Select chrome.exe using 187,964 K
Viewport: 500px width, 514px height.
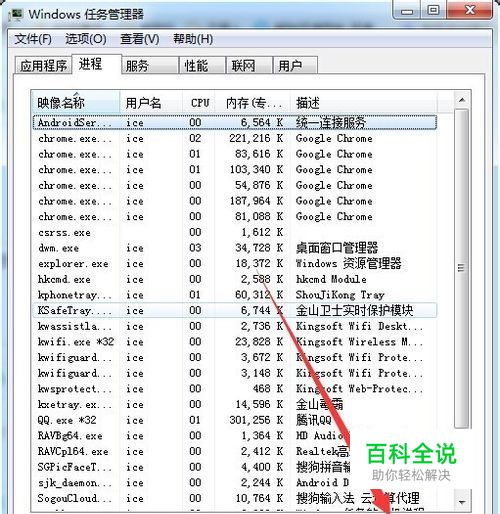(x=235, y=201)
